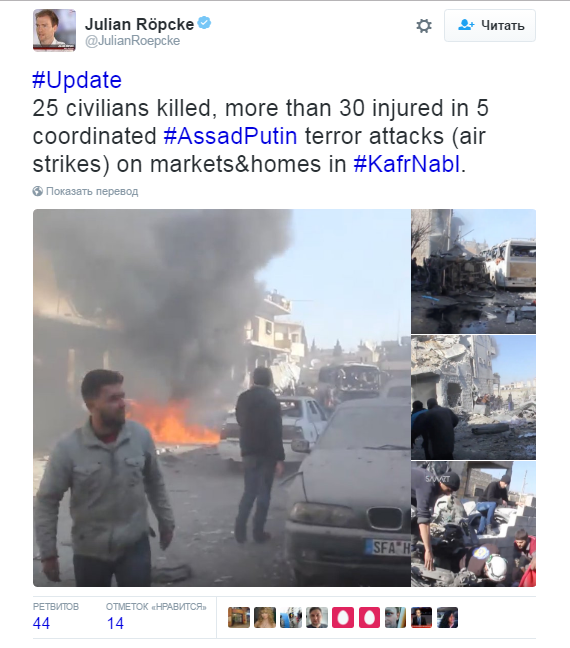Open the #KafrNabl hashtag
The height and width of the screenshot is (648, 570).
point(406,164)
